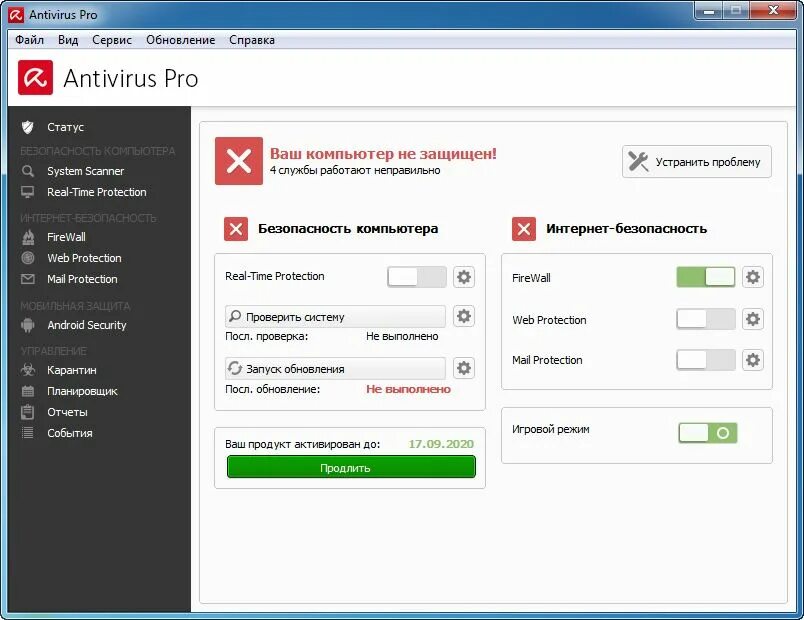
Task: Click the Avira logo in the header
Action: [x=35, y=77]
